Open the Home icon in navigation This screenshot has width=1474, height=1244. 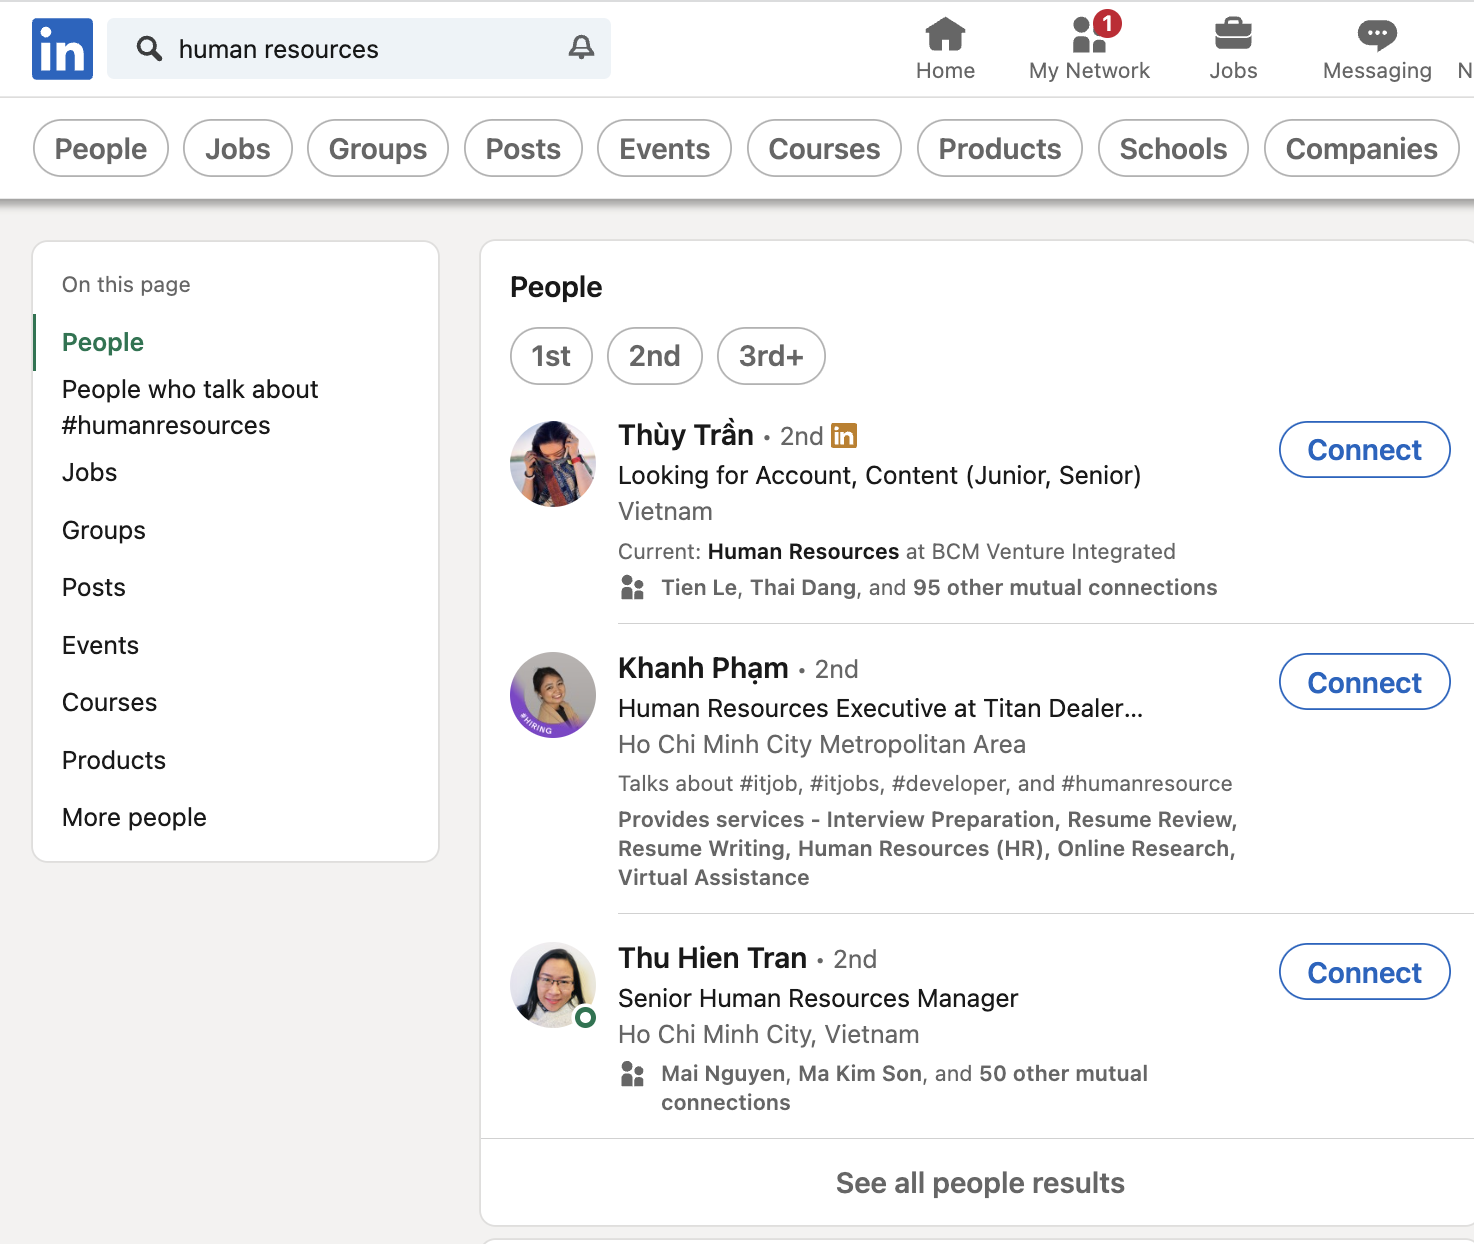(945, 35)
